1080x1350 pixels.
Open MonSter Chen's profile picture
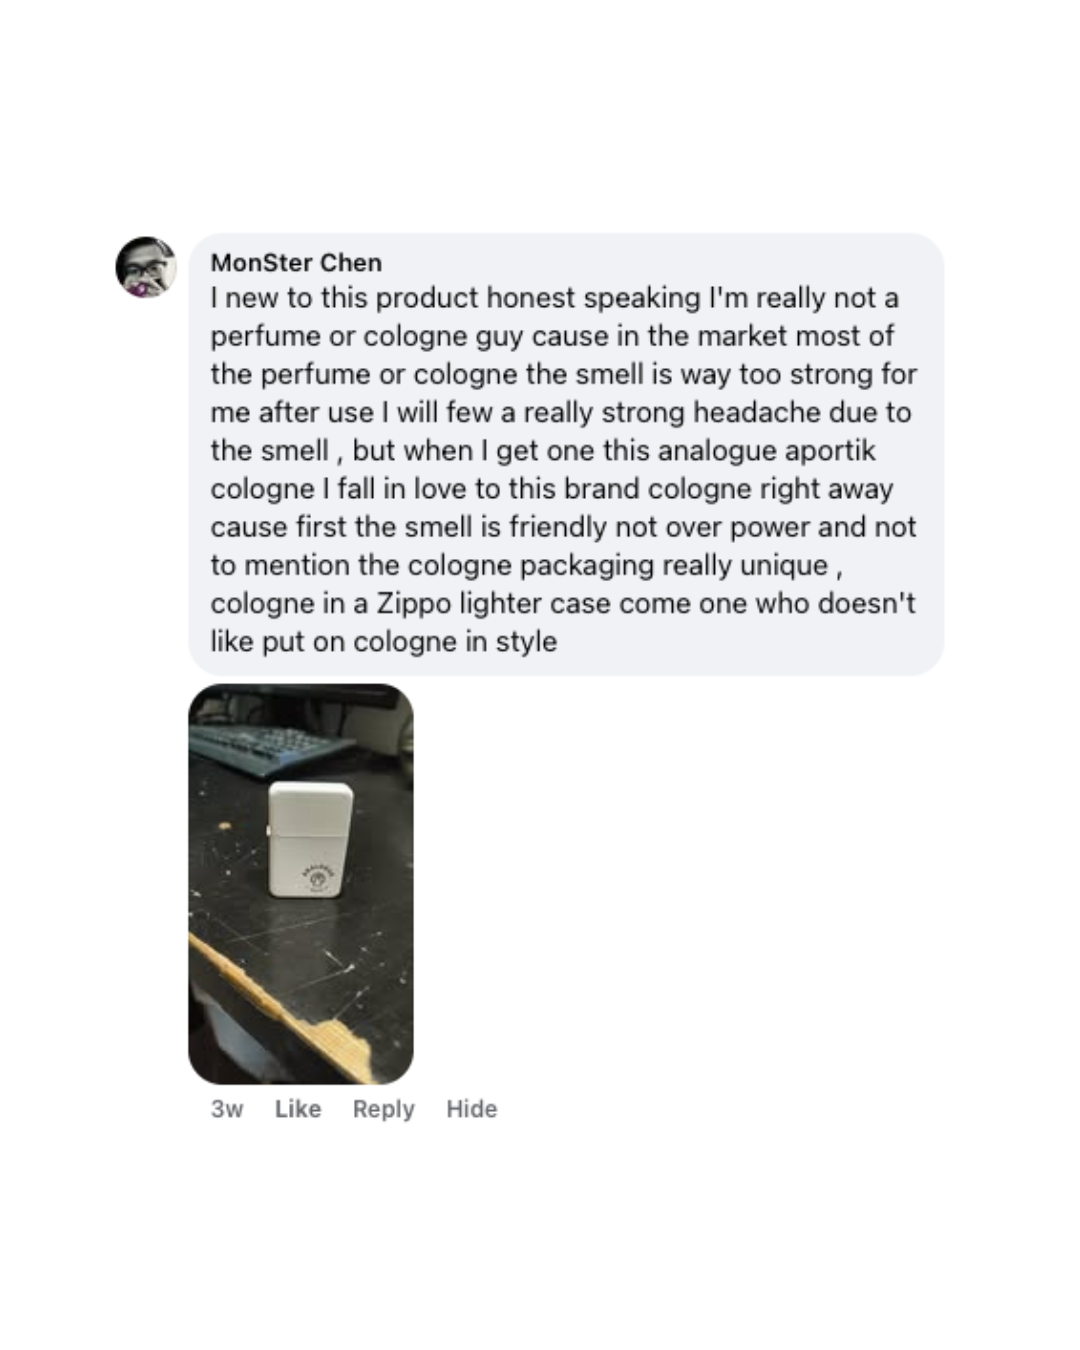[x=146, y=267]
